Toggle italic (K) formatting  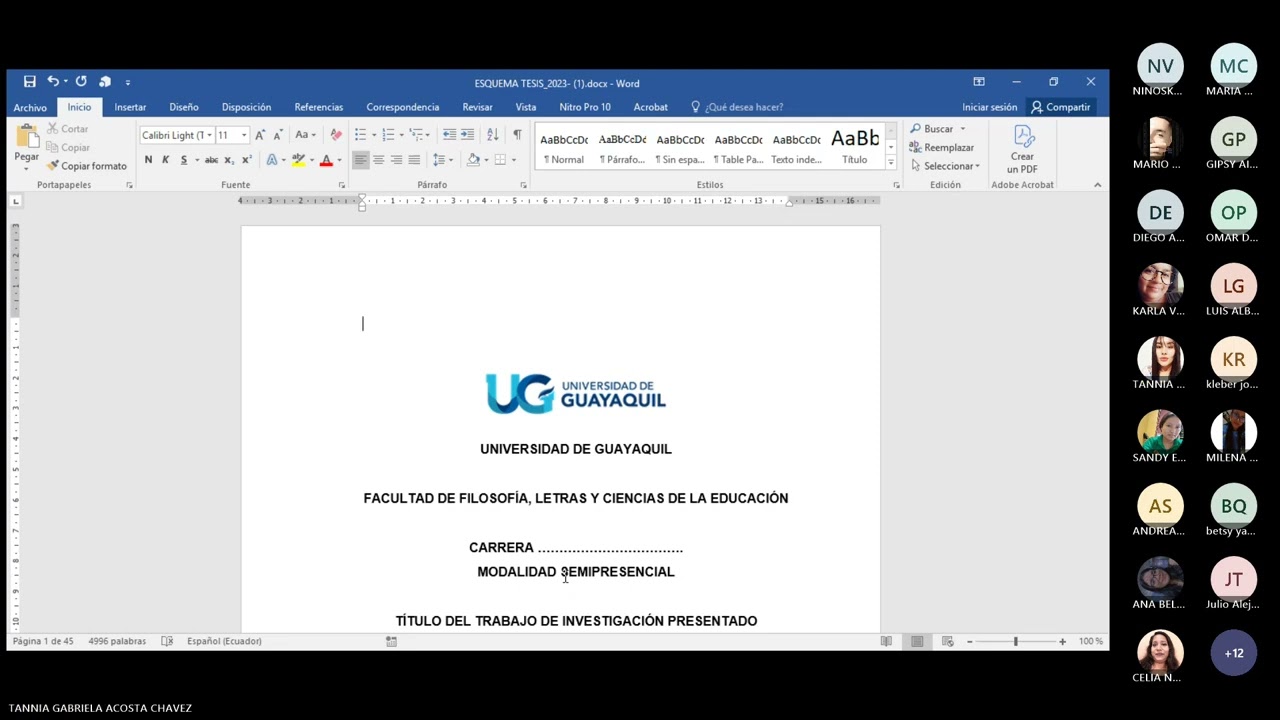click(x=165, y=160)
